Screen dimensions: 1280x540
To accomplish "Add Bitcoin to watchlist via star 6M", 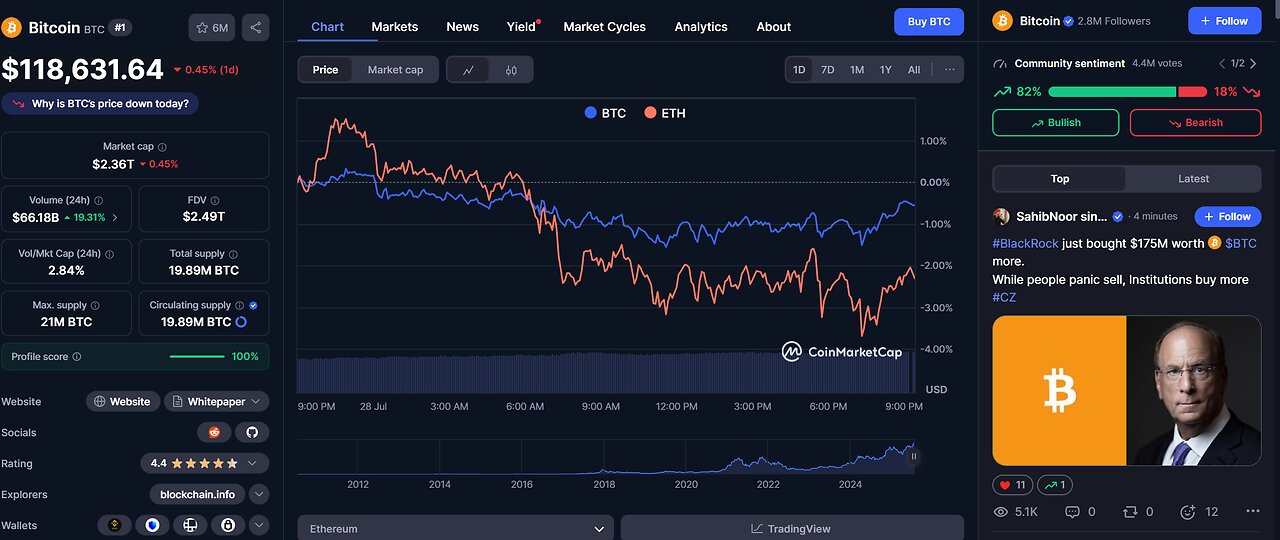I will tap(211, 28).
